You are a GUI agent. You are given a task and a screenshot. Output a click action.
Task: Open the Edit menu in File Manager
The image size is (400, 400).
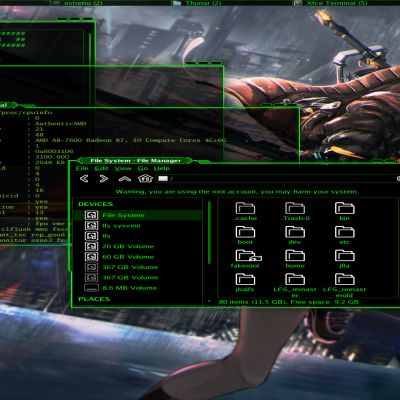(101, 168)
